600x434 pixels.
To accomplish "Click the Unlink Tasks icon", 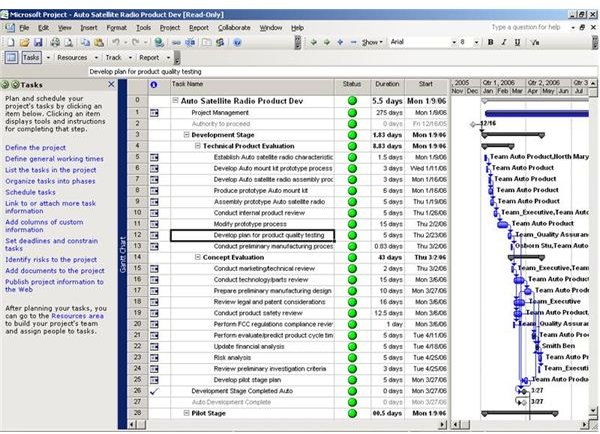I will (x=190, y=42).
